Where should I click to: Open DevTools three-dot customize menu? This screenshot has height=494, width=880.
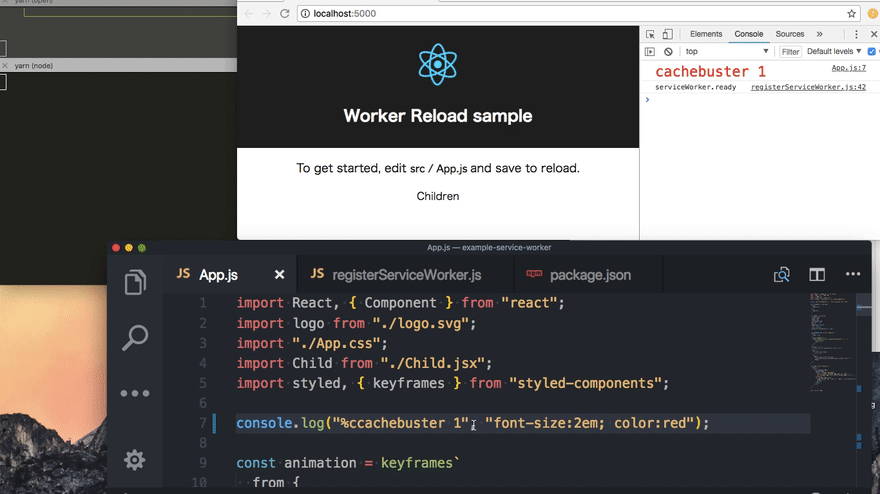click(x=856, y=34)
